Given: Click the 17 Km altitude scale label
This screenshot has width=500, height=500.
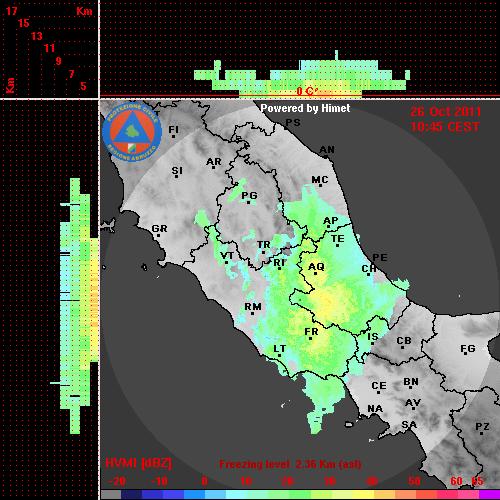Looking at the screenshot, I should click(x=11, y=11).
